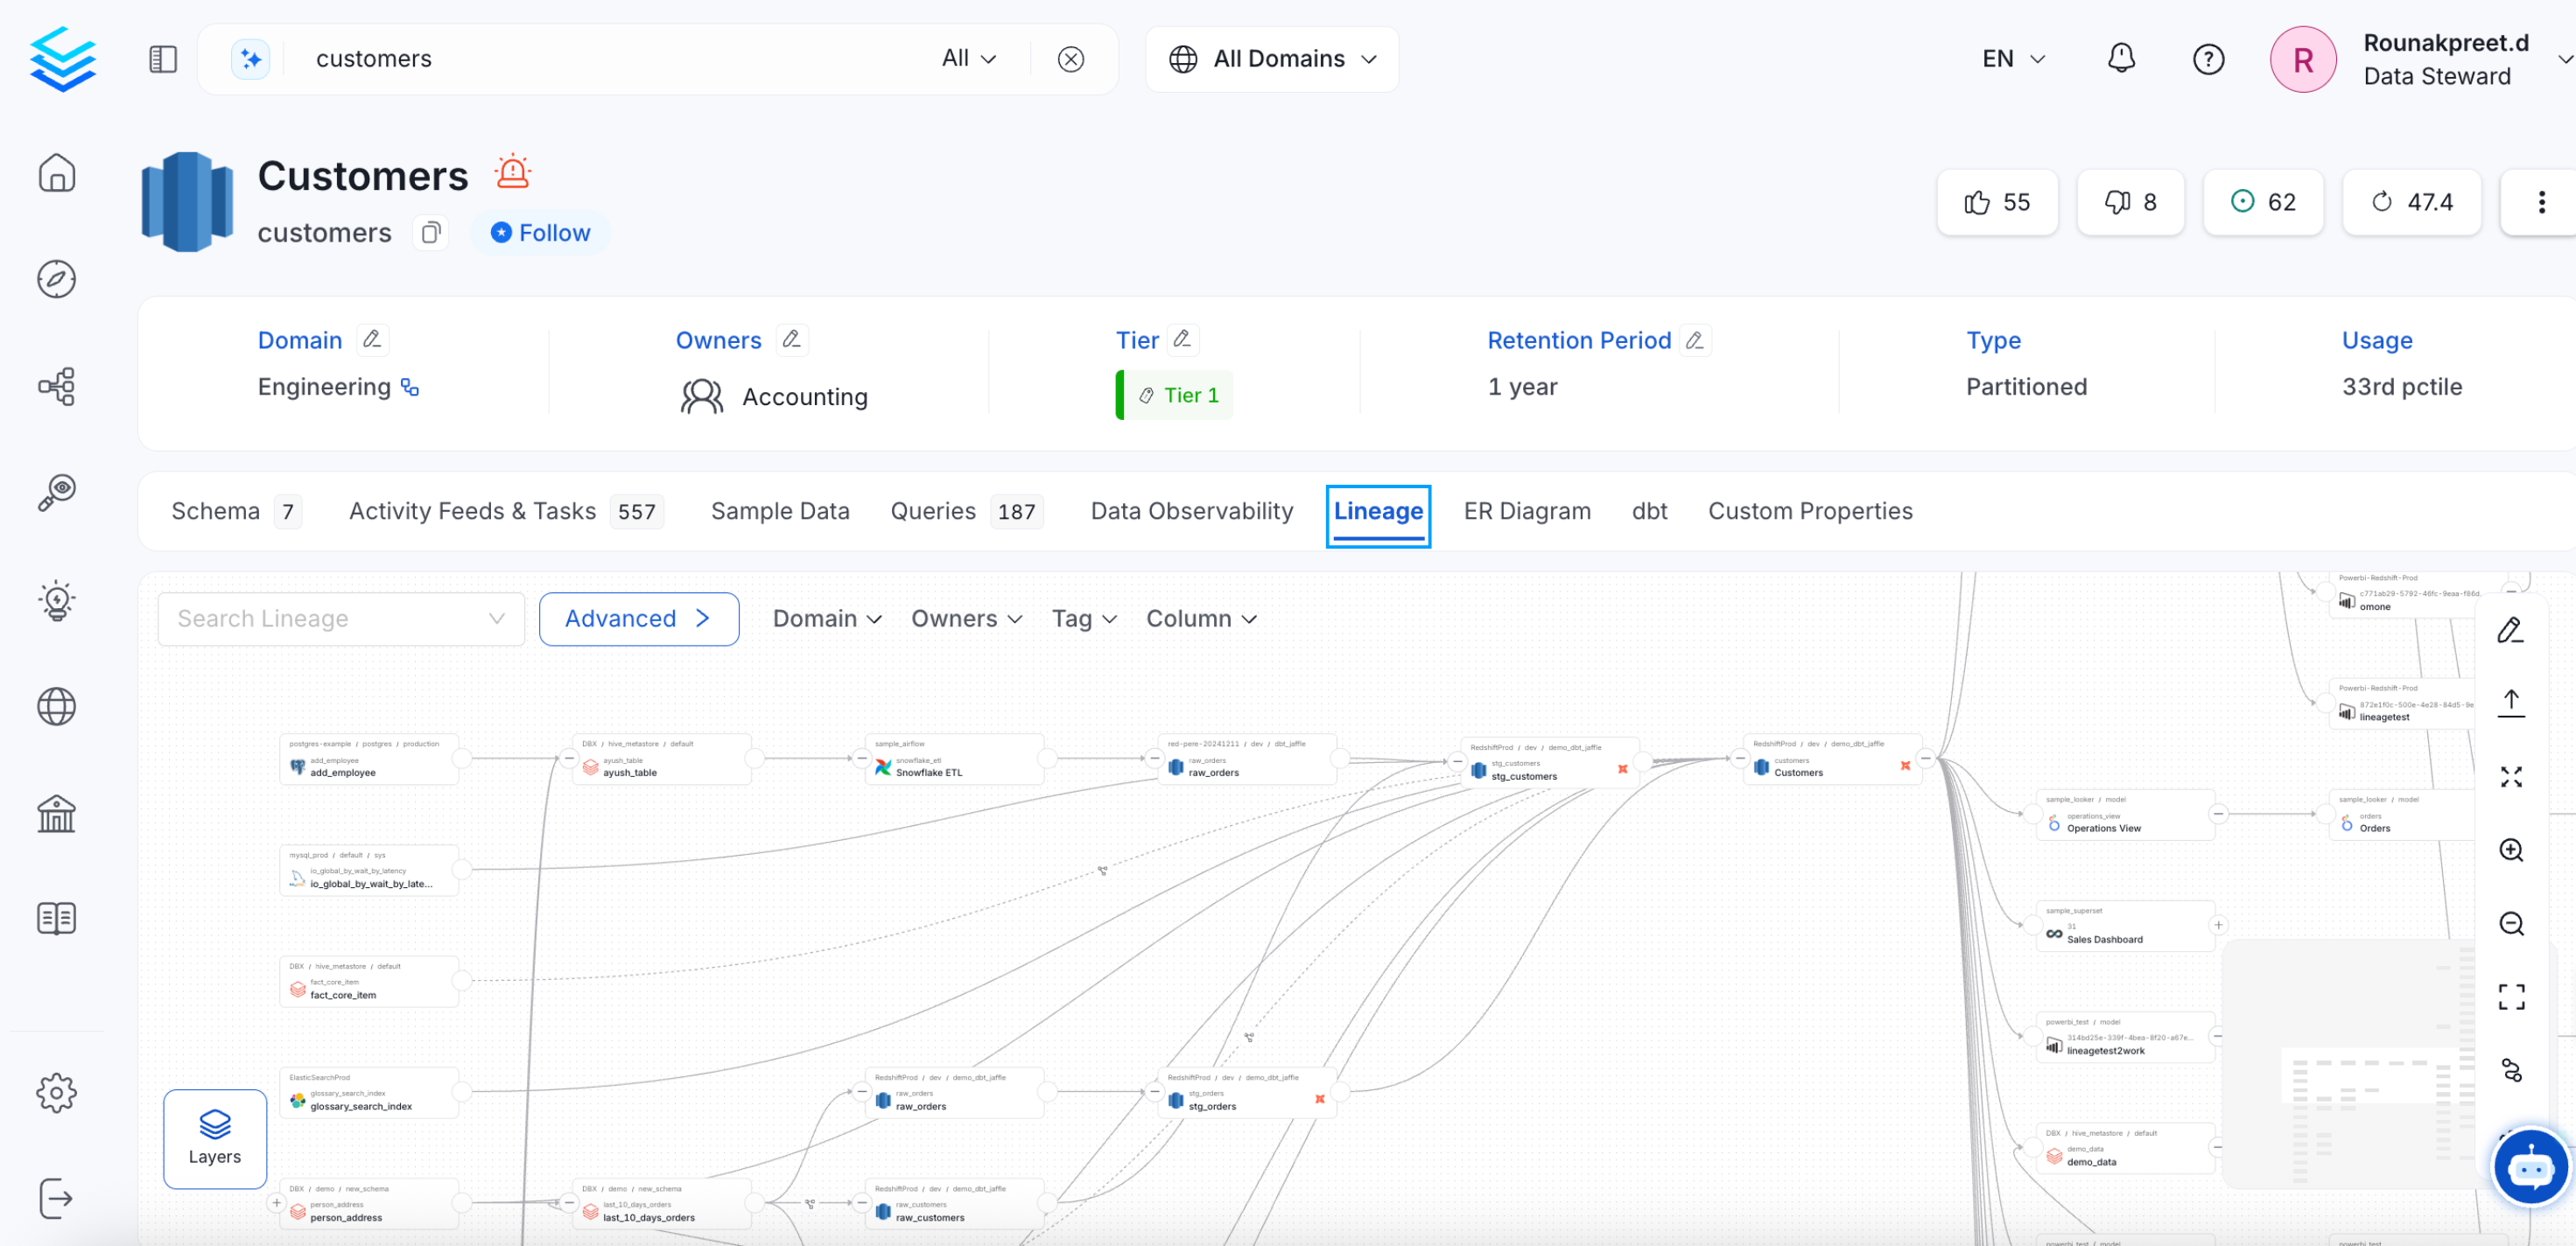2576x1246 pixels.
Task: Launch the chatbot assistant in bottom right
Action: (x=2532, y=1167)
